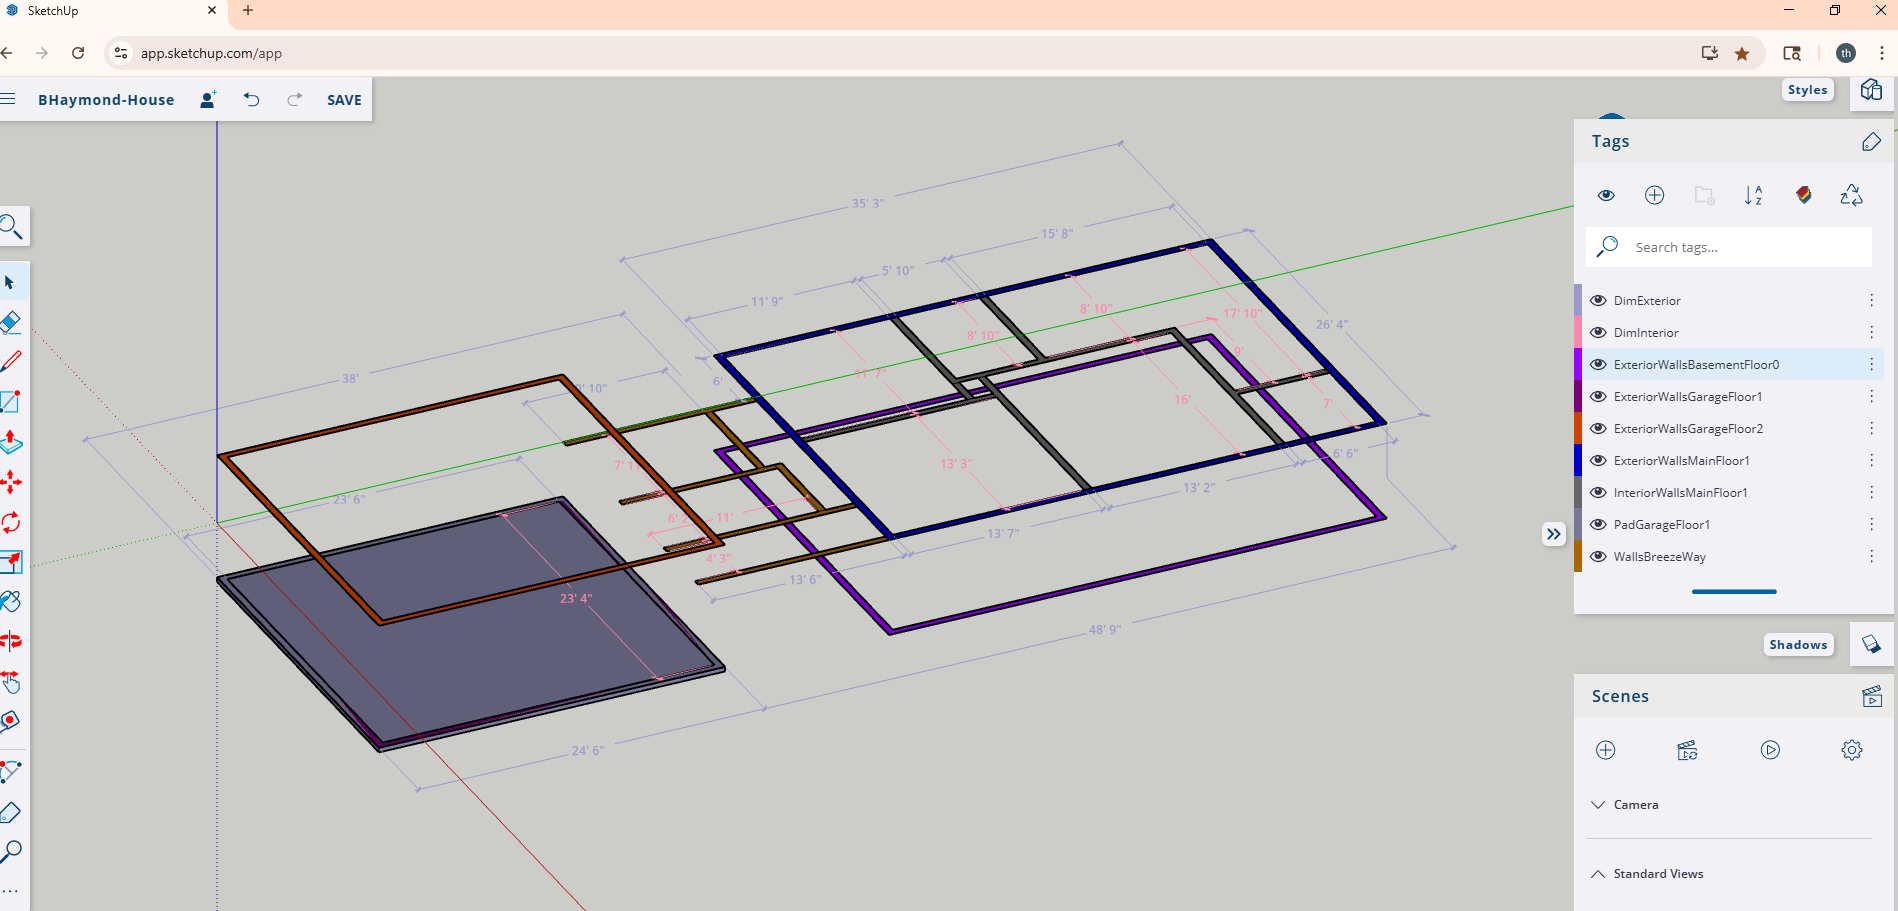The width and height of the screenshot is (1898, 911).
Task: Open the Styles panel cube icon
Action: [1872, 90]
